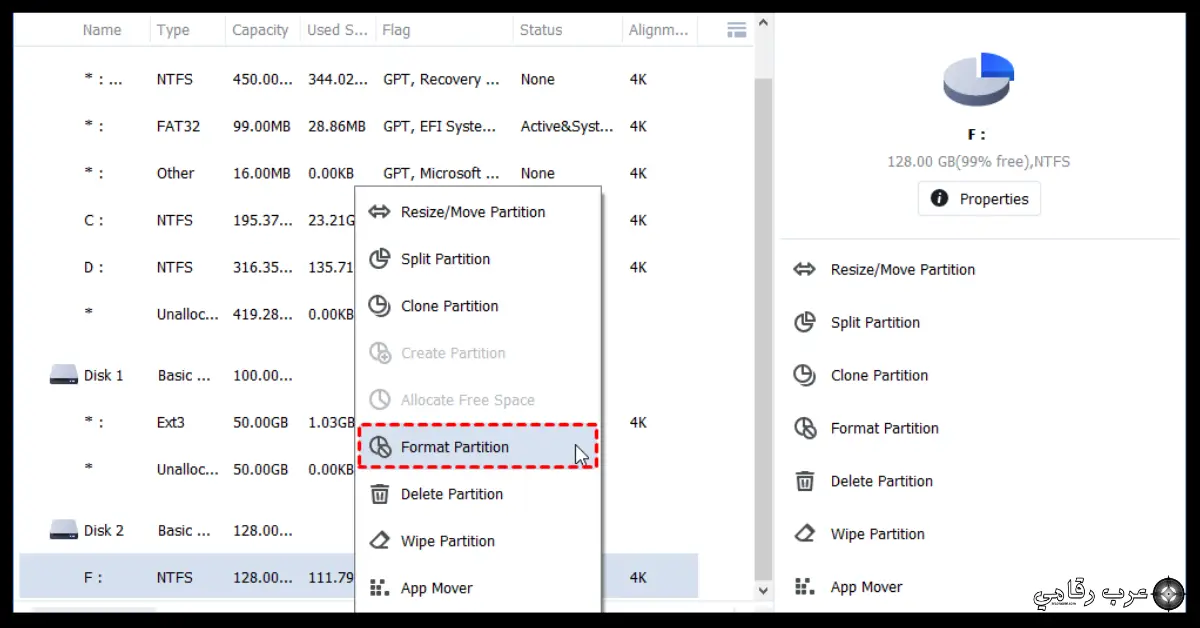Select the Split Partition icon in right sidebar
Image resolution: width=1200 pixels, height=628 pixels.
pos(804,322)
